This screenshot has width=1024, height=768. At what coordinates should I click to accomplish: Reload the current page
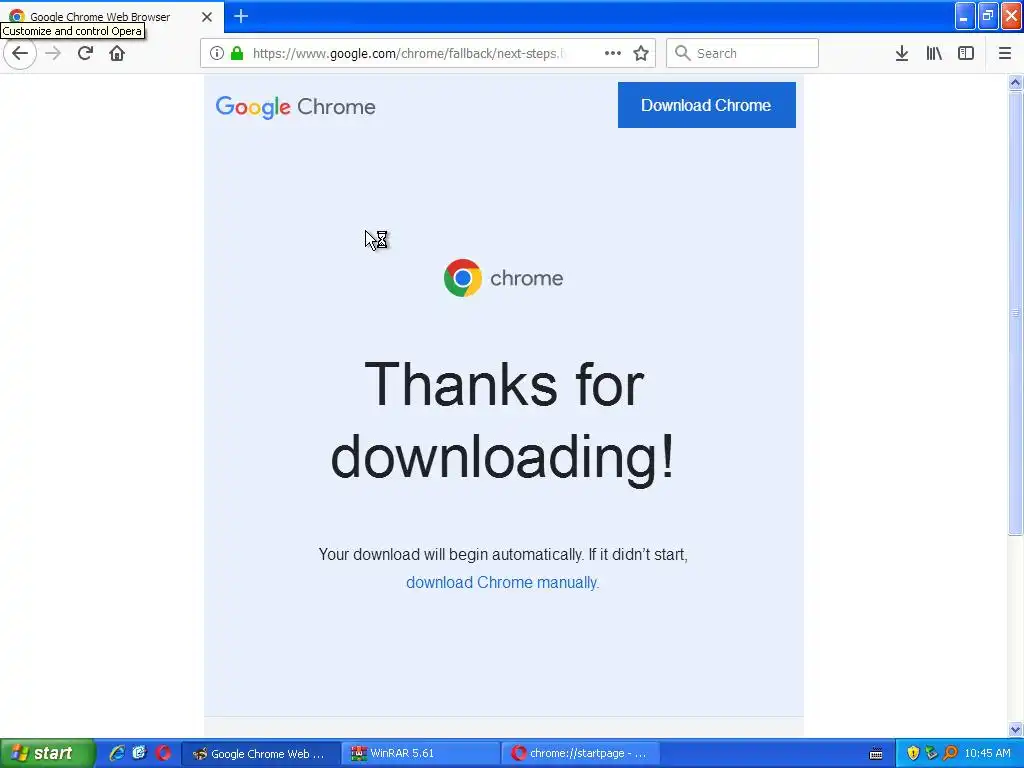[x=85, y=54]
